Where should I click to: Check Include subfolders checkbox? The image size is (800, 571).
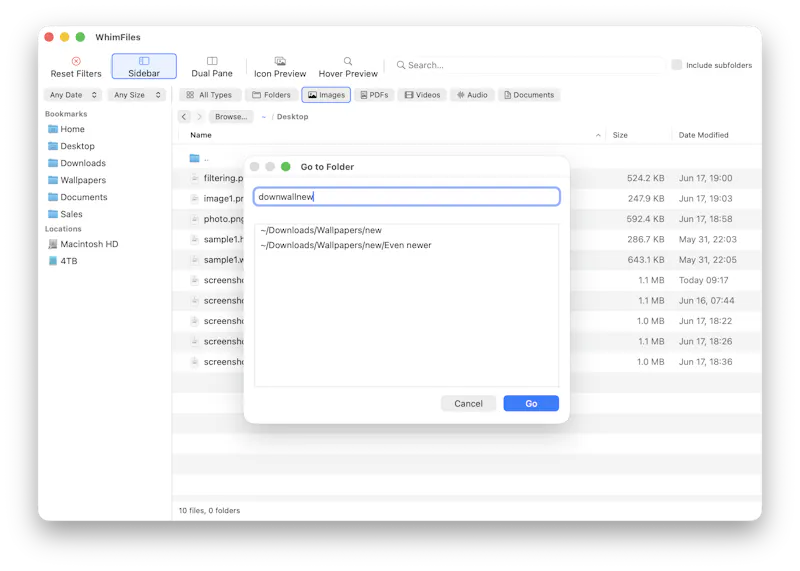click(x=677, y=65)
